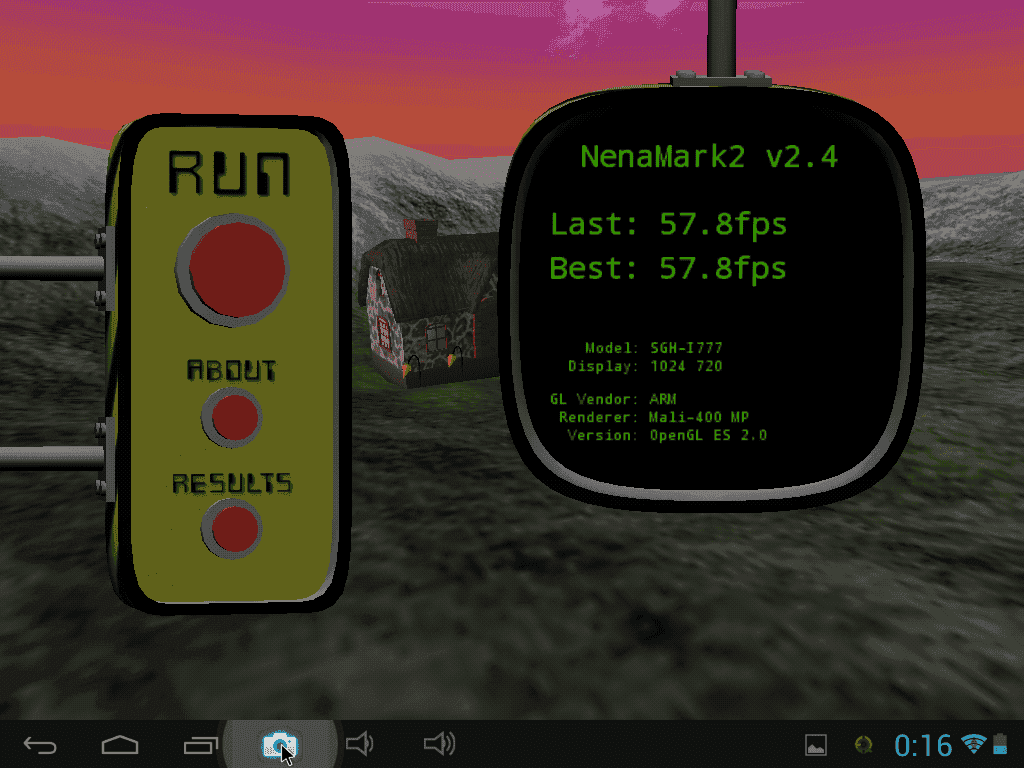This screenshot has width=1024, height=768.
Task: Select the Best: 57.8fps score
Action: point(668,269)
